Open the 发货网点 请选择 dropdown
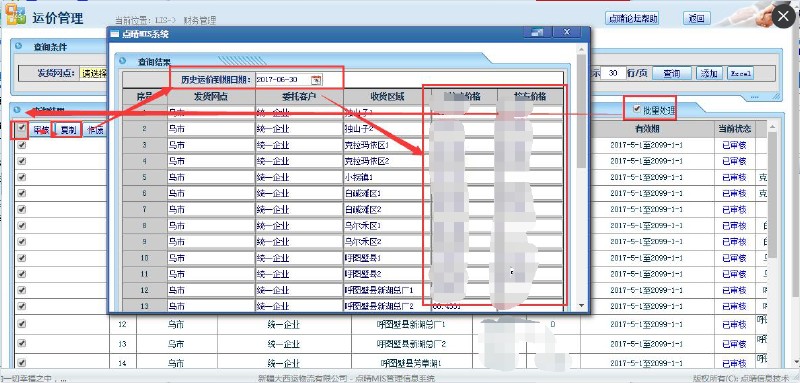The width and height of the screenshot is (800, 383). [x=93, y=73]
